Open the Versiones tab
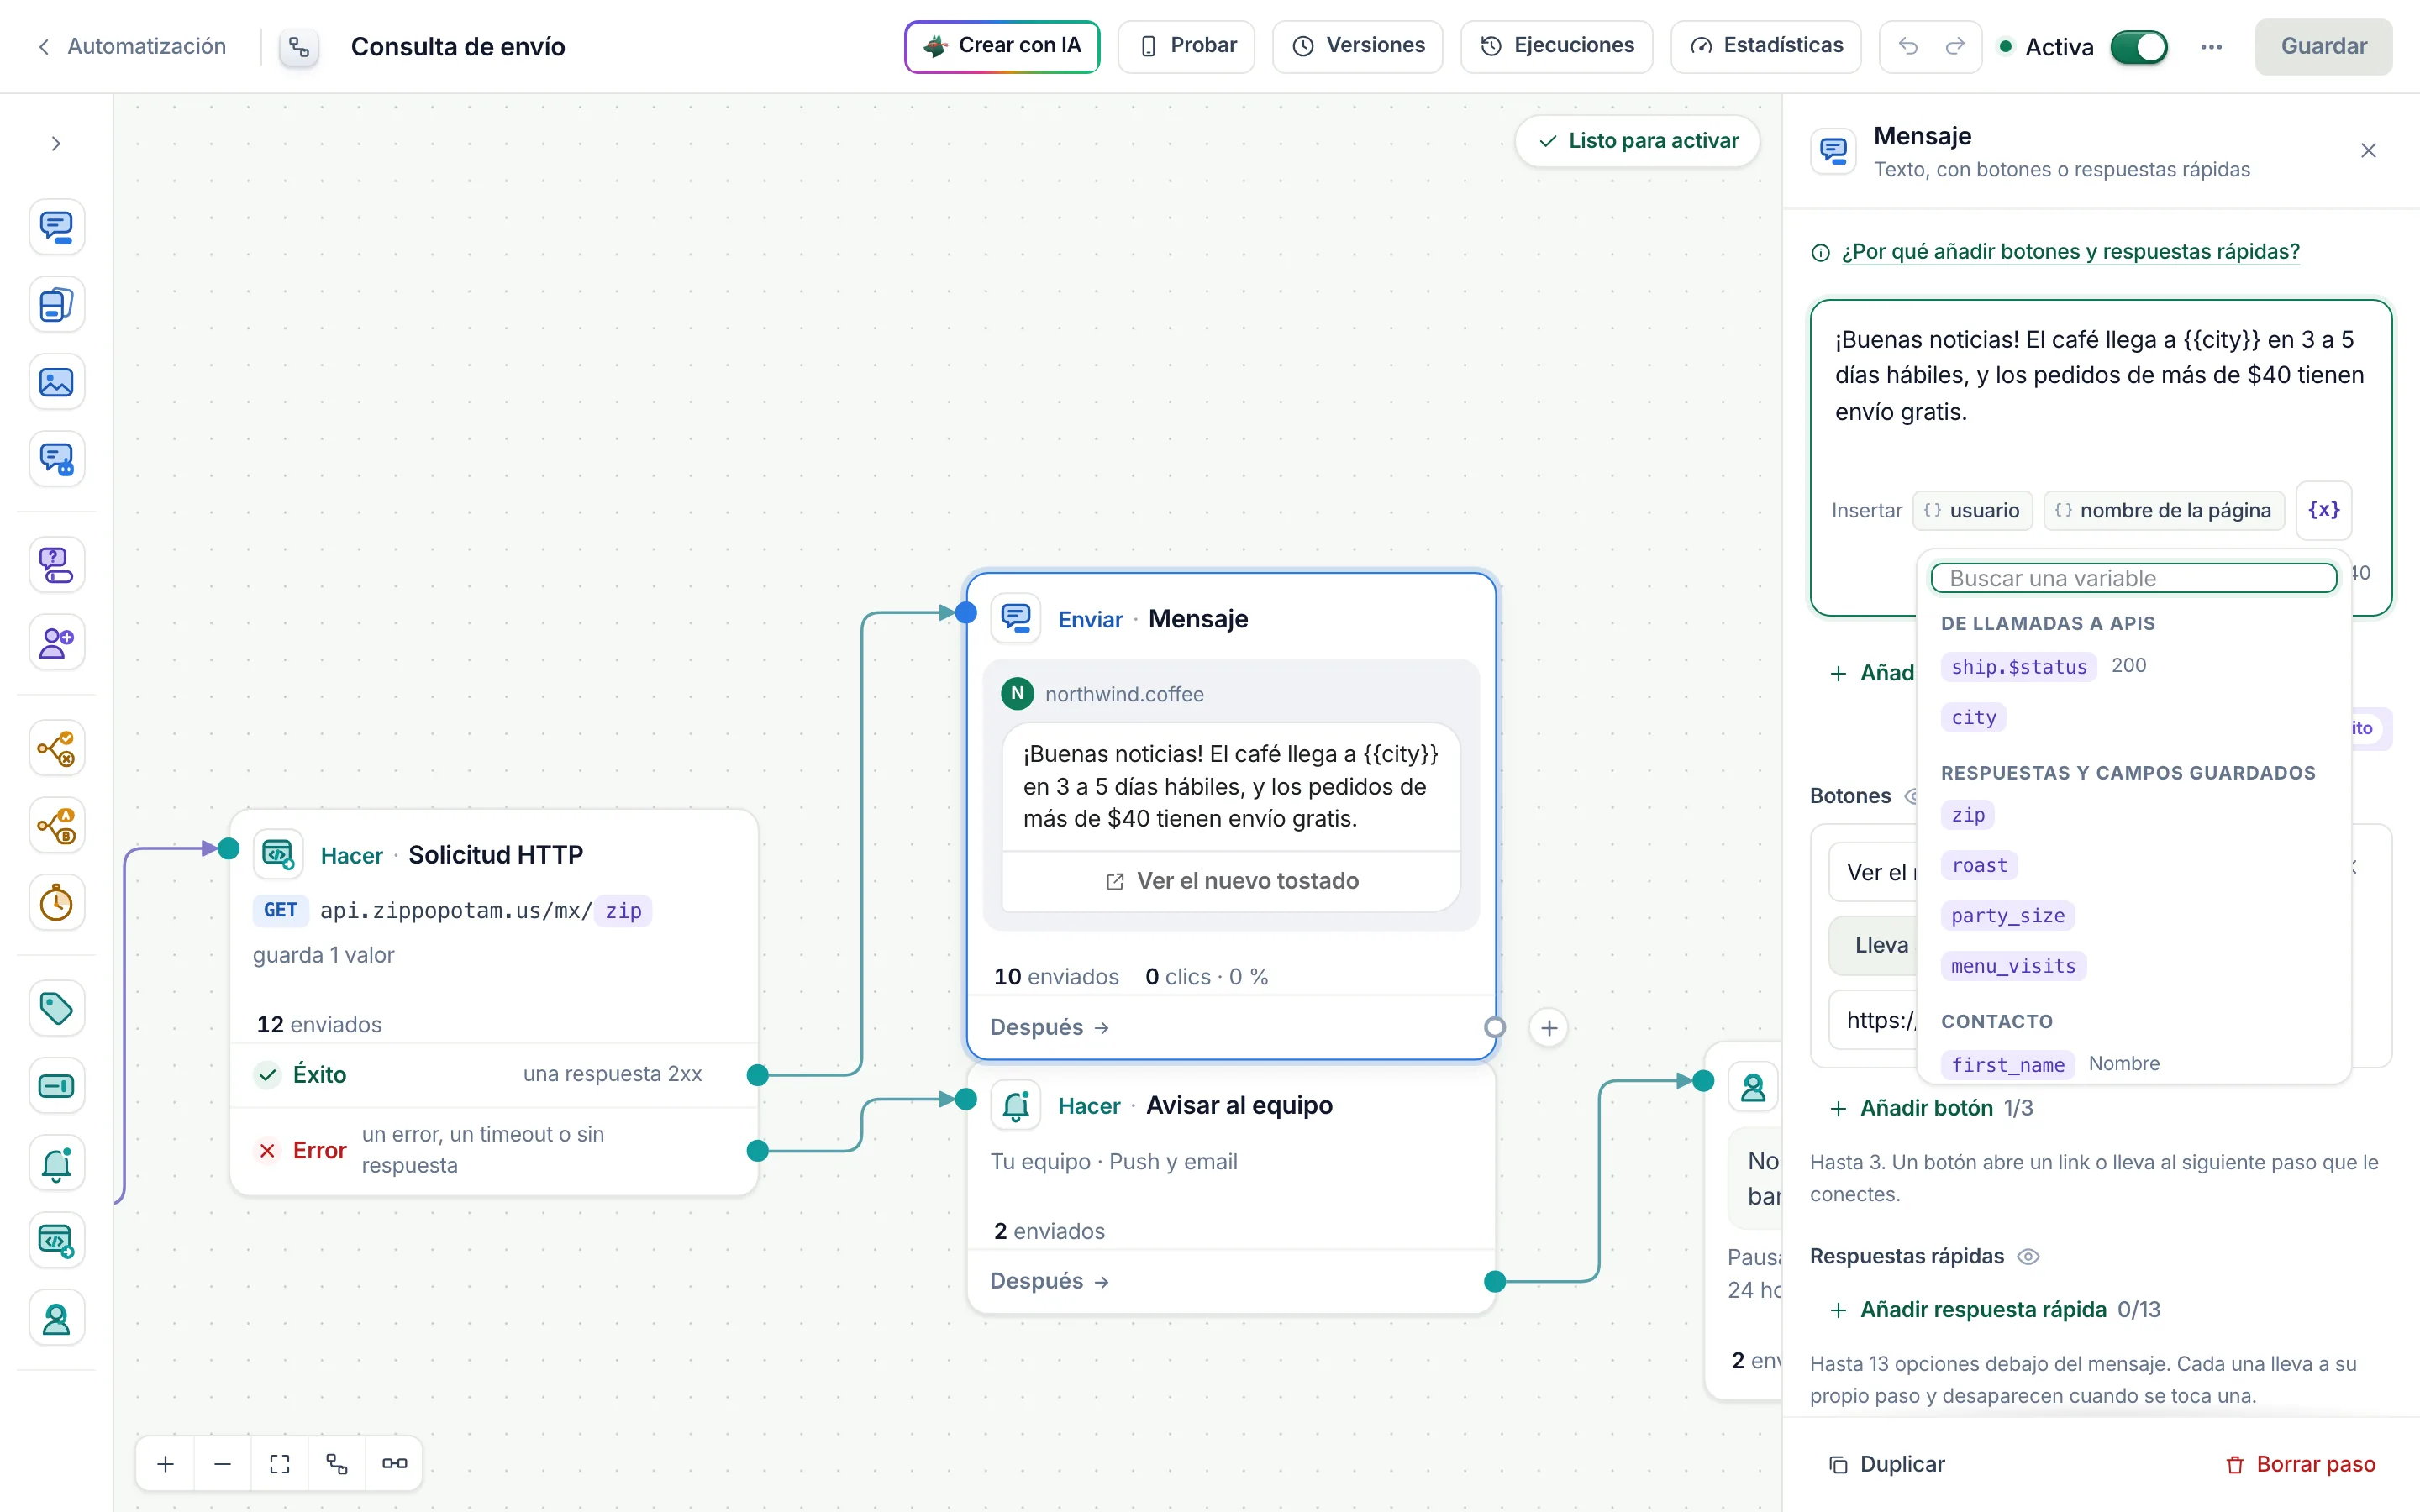This screenshot has width=2420, height=1512. [1357, 46]
